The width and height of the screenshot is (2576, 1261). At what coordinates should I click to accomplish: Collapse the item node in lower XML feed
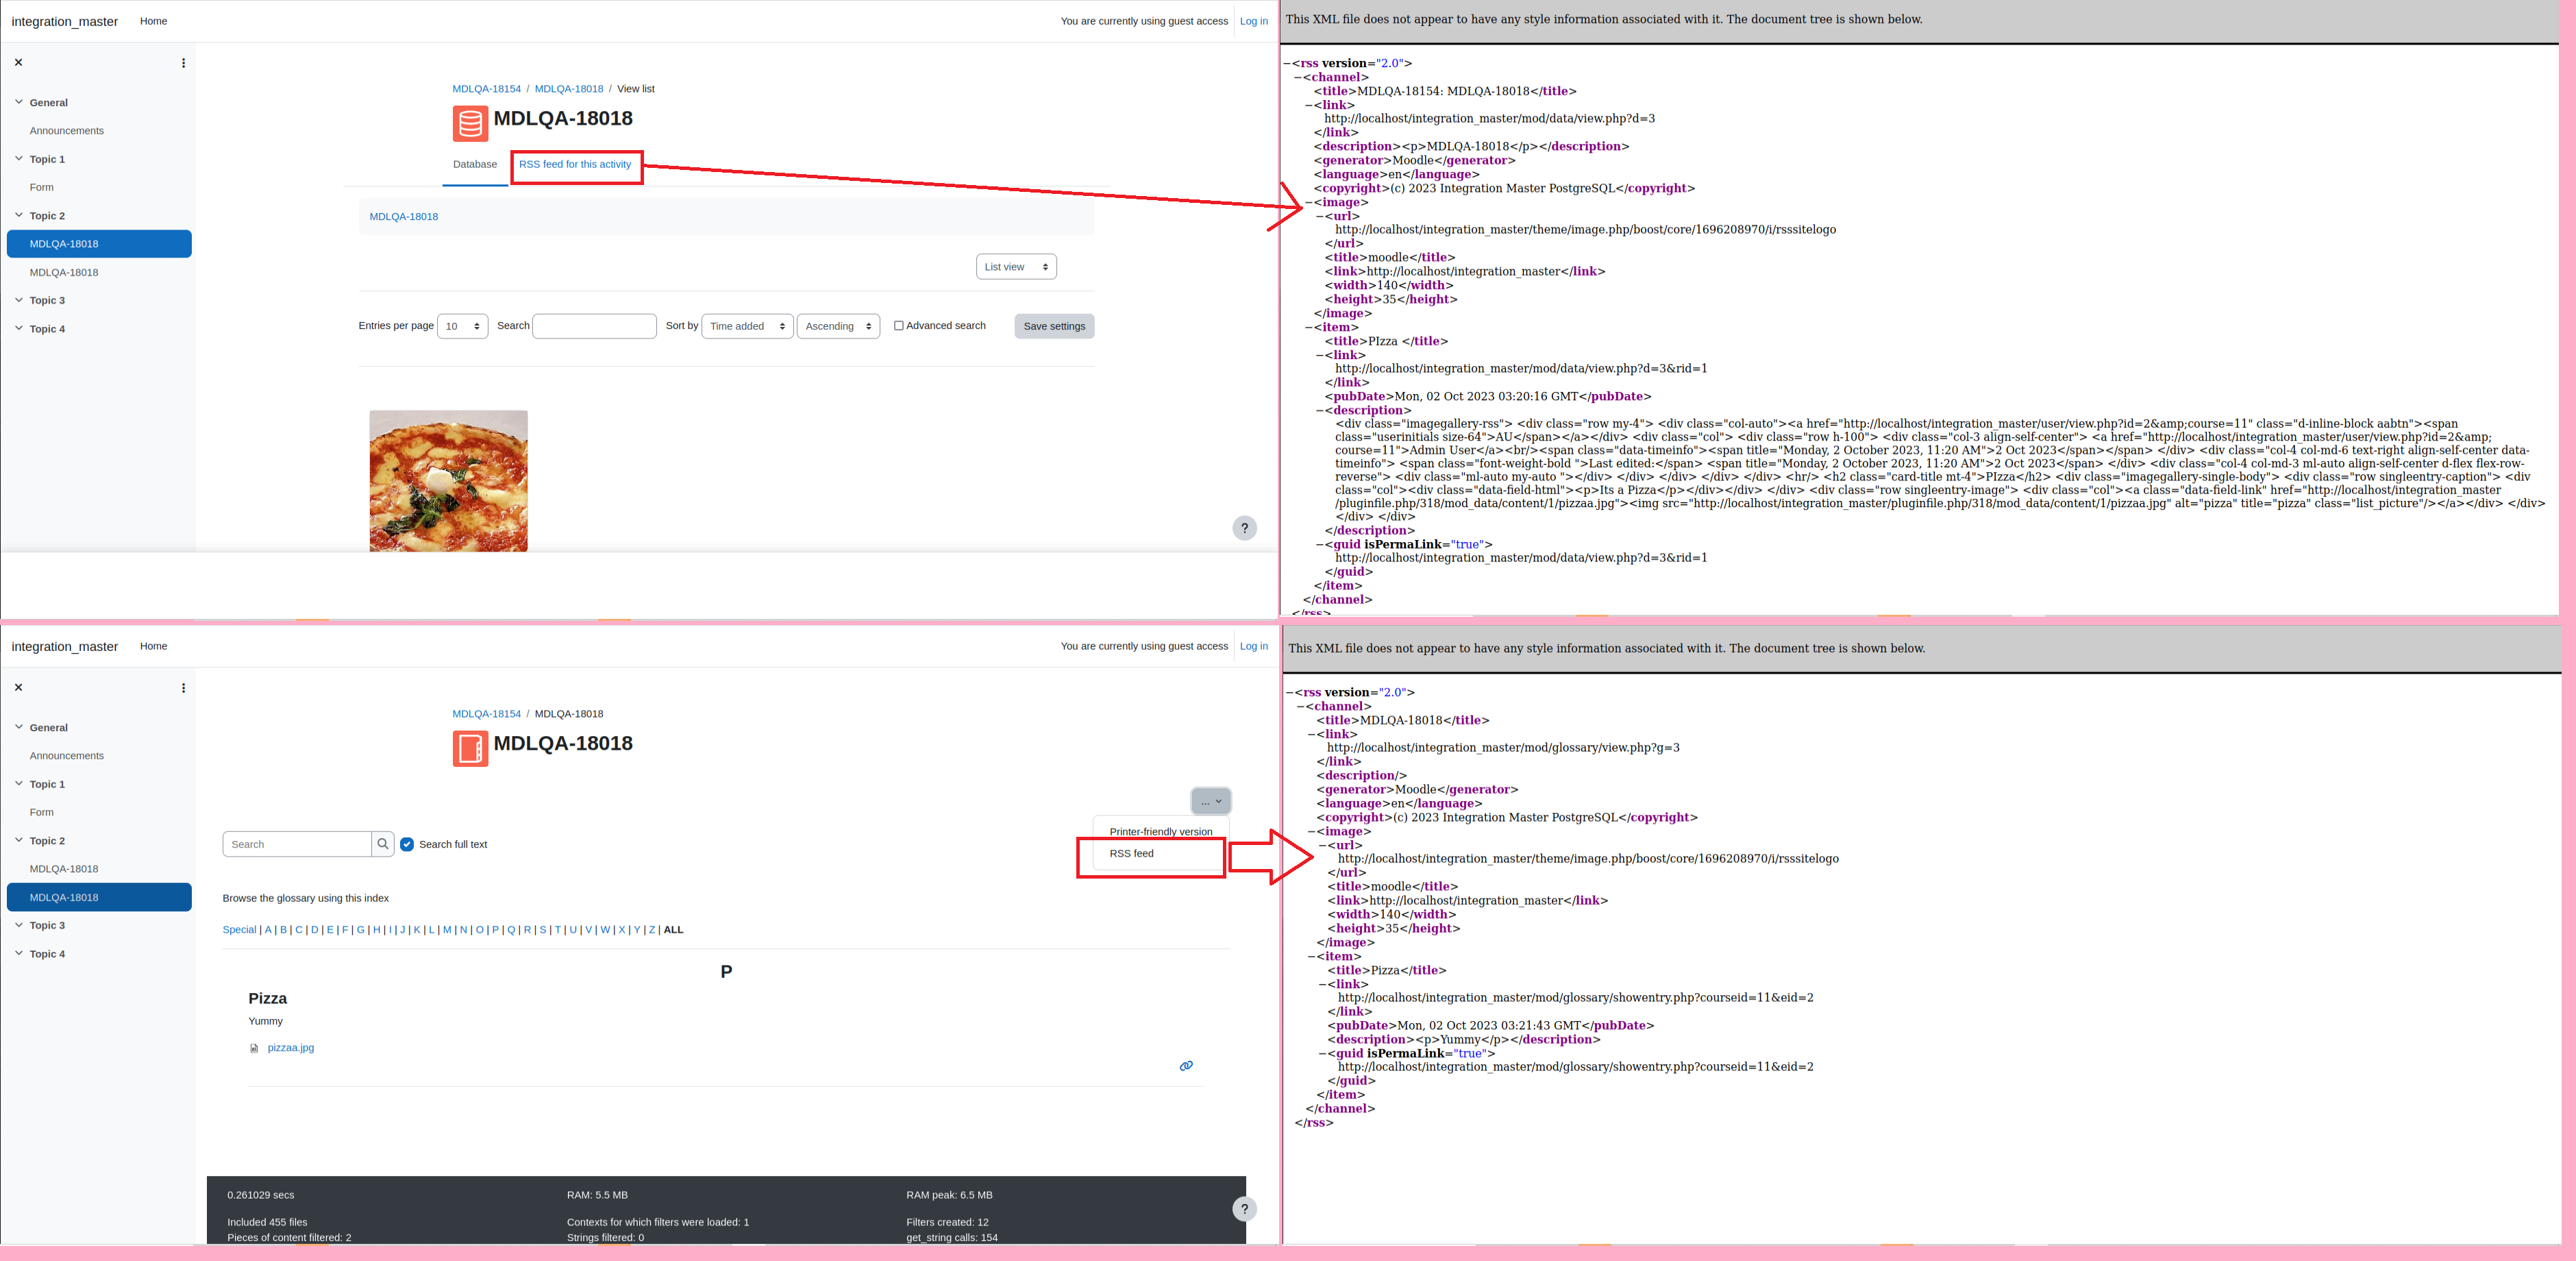(x=1312, y=956)
